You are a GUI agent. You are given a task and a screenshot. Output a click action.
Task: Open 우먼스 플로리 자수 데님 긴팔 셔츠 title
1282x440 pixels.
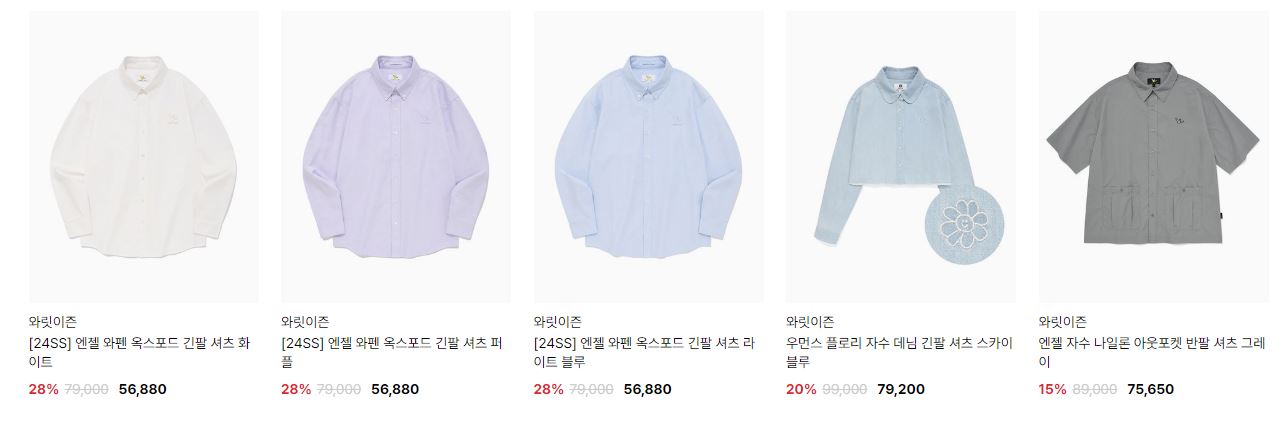(899, 352)
